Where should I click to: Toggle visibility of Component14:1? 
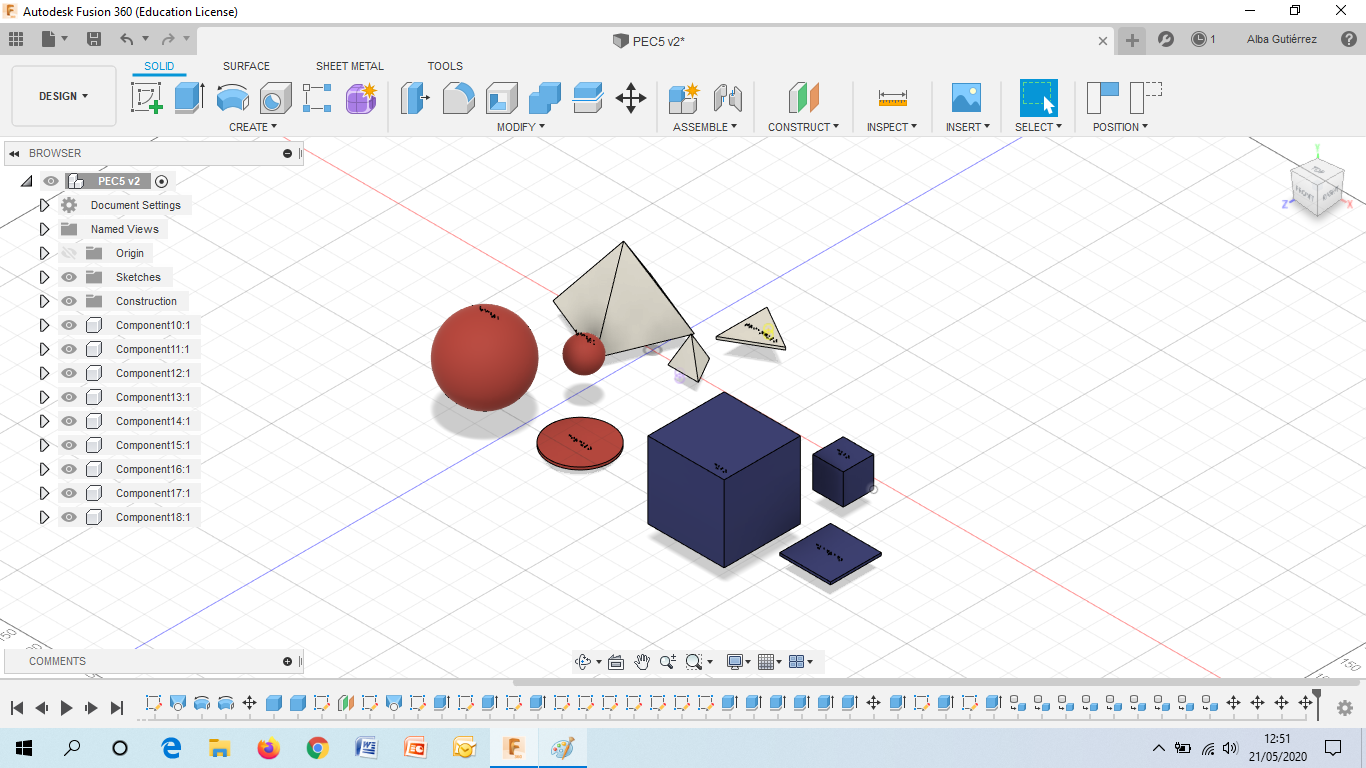[69, 421]
